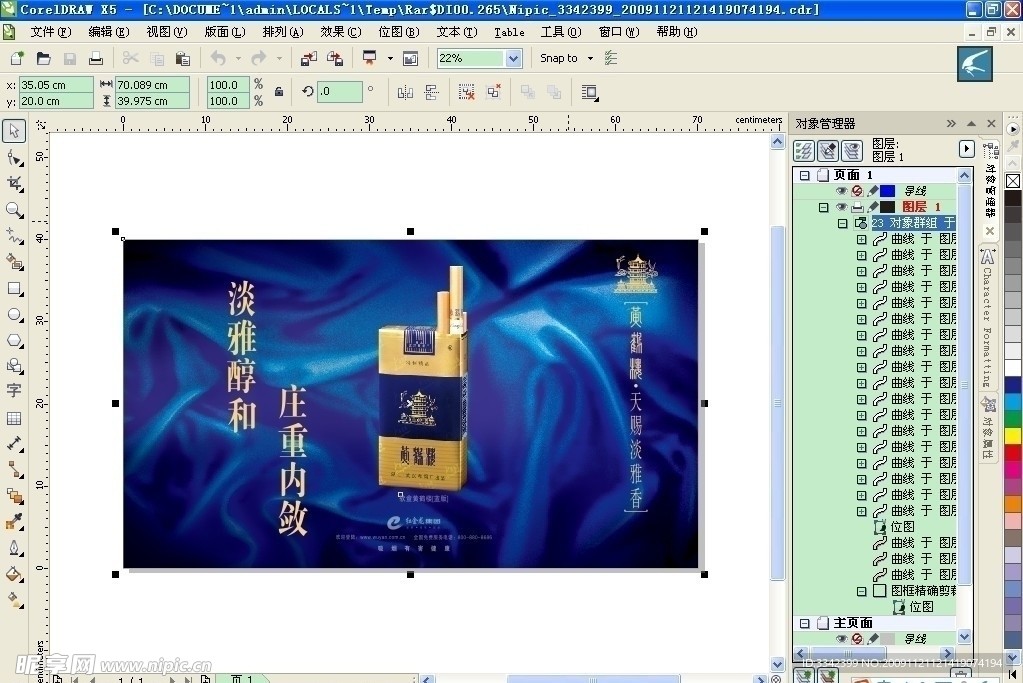Collapse the 图层 1 tree node

(823, 207)
